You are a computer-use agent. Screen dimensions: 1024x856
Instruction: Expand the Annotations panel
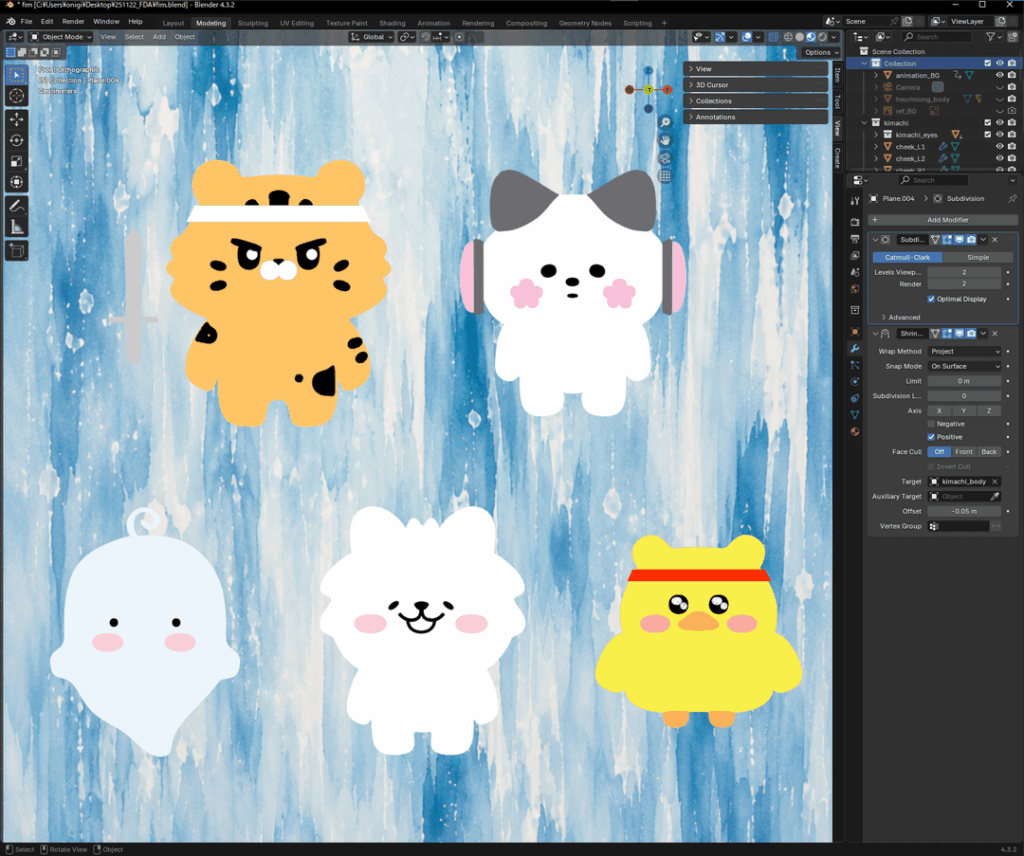(756, 118)
